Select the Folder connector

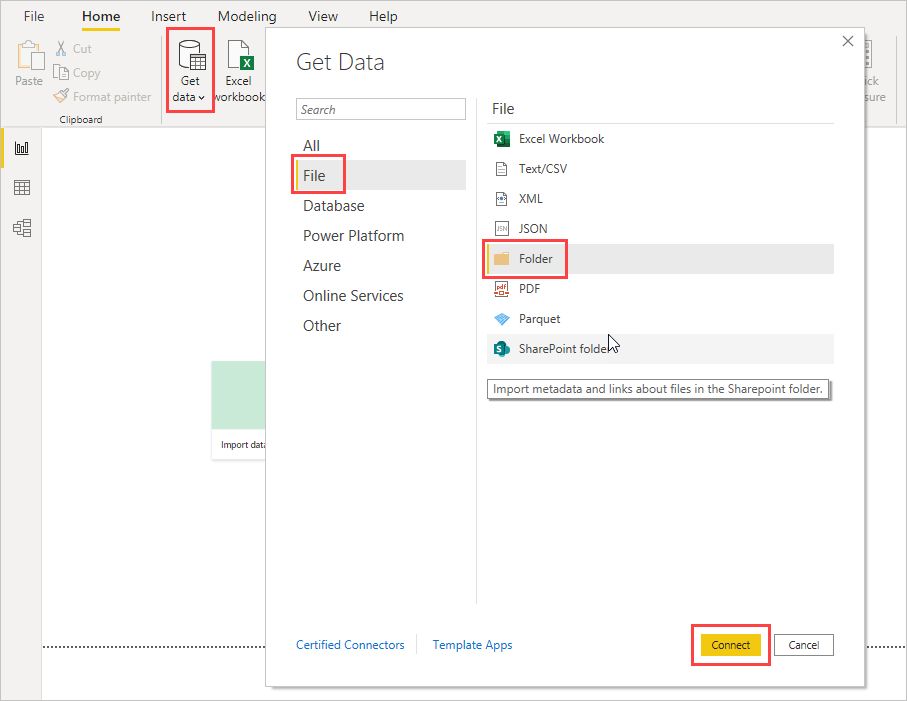(535, 259)
